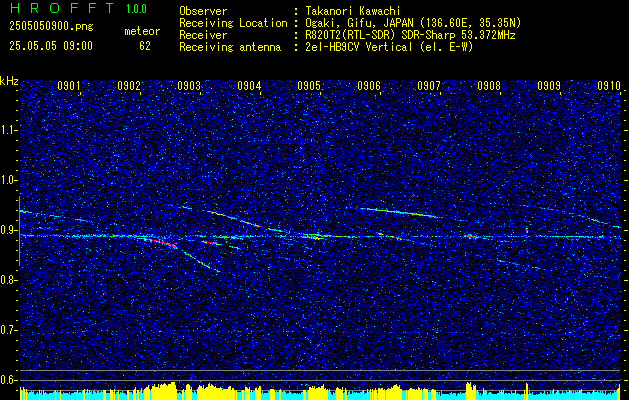
Task: Click the 0.7 frequency axis label
Action: coord(9,330)
